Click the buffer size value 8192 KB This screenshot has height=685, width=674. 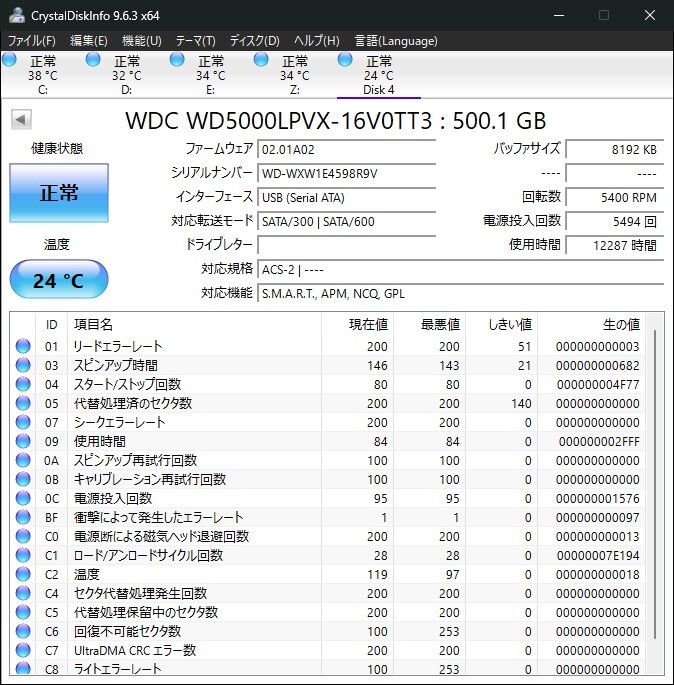615,149
